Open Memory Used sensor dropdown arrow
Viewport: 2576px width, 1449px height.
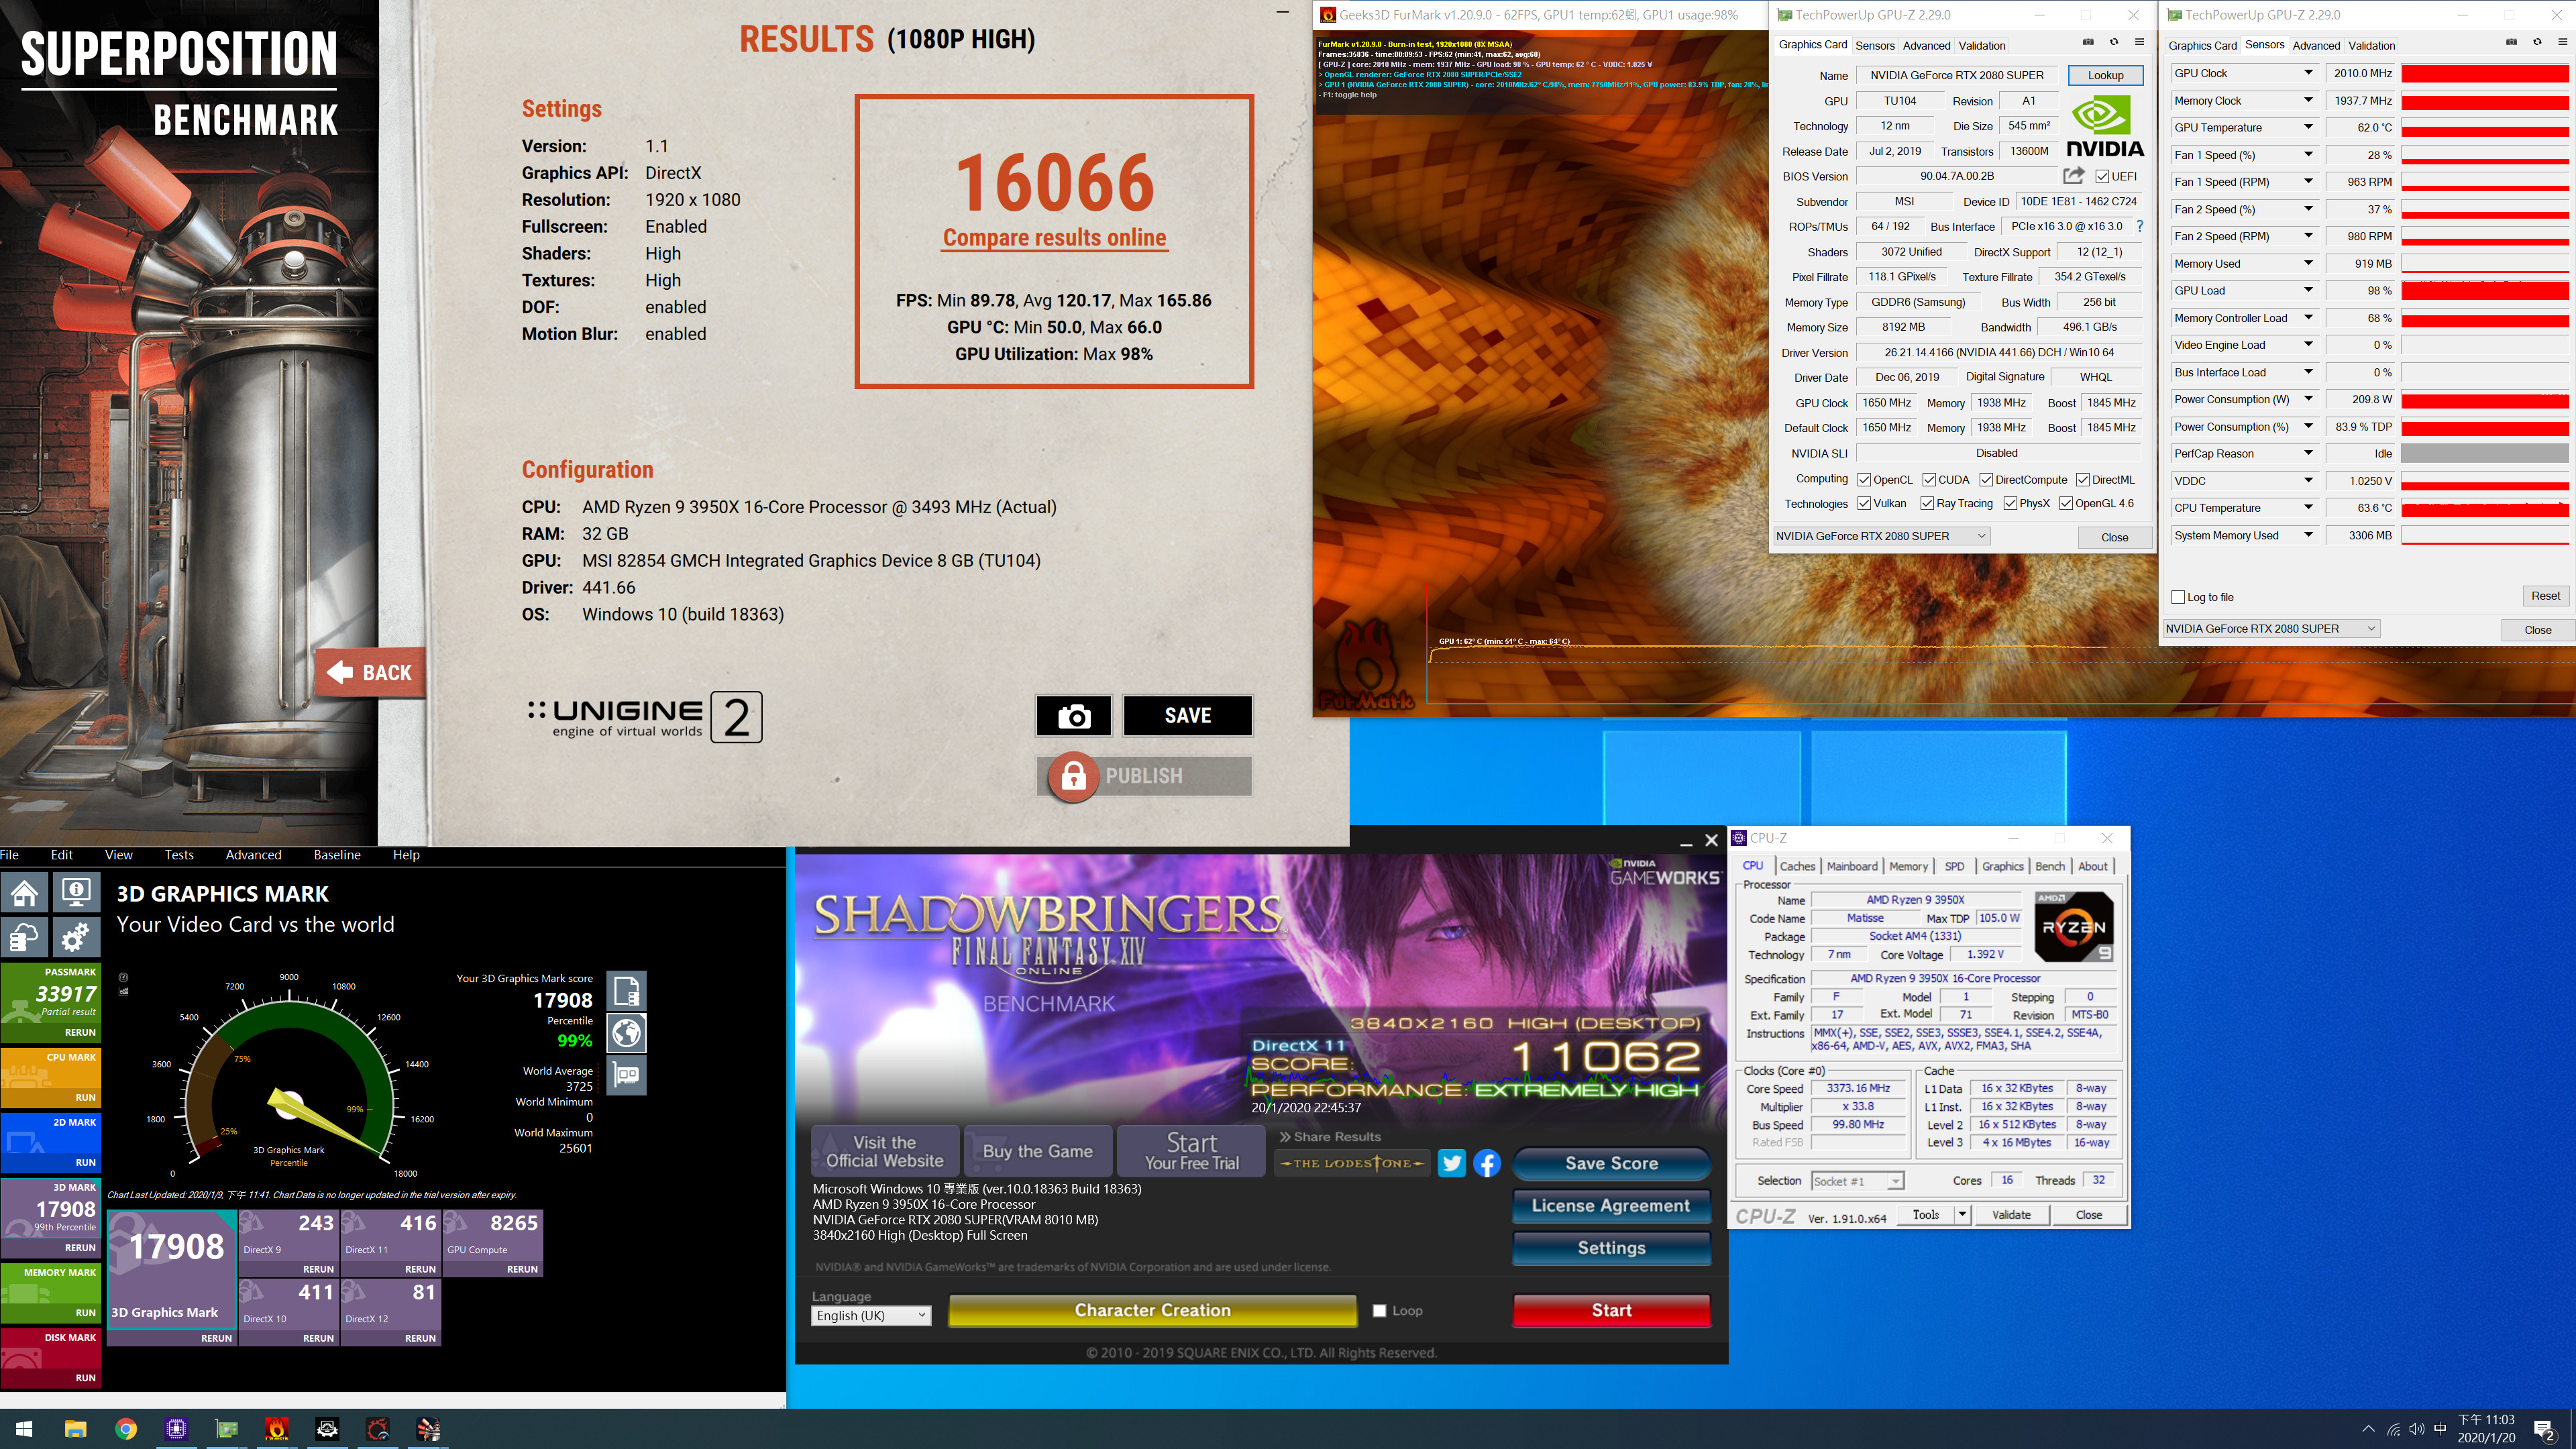pos(2308,263)
